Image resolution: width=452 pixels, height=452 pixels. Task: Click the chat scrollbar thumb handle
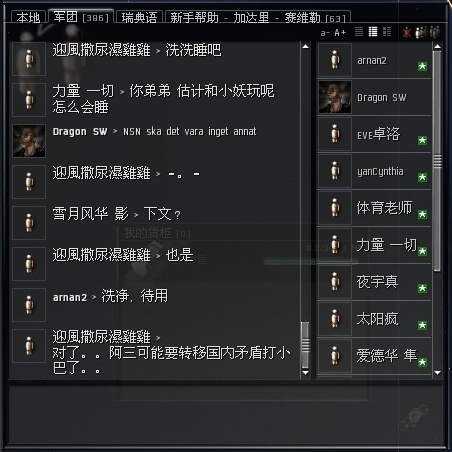point(305,345)
